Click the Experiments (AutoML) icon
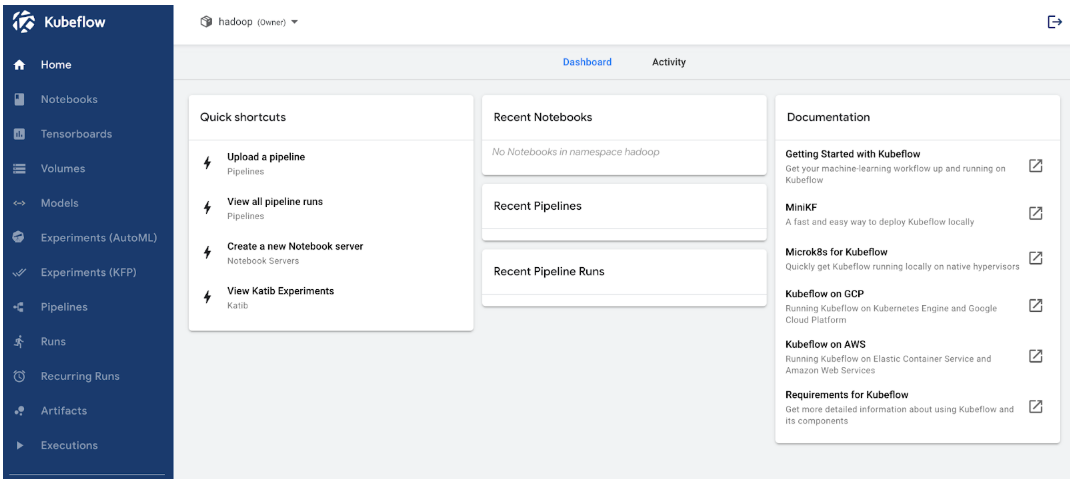1076x486 pixels. [19, 238]
